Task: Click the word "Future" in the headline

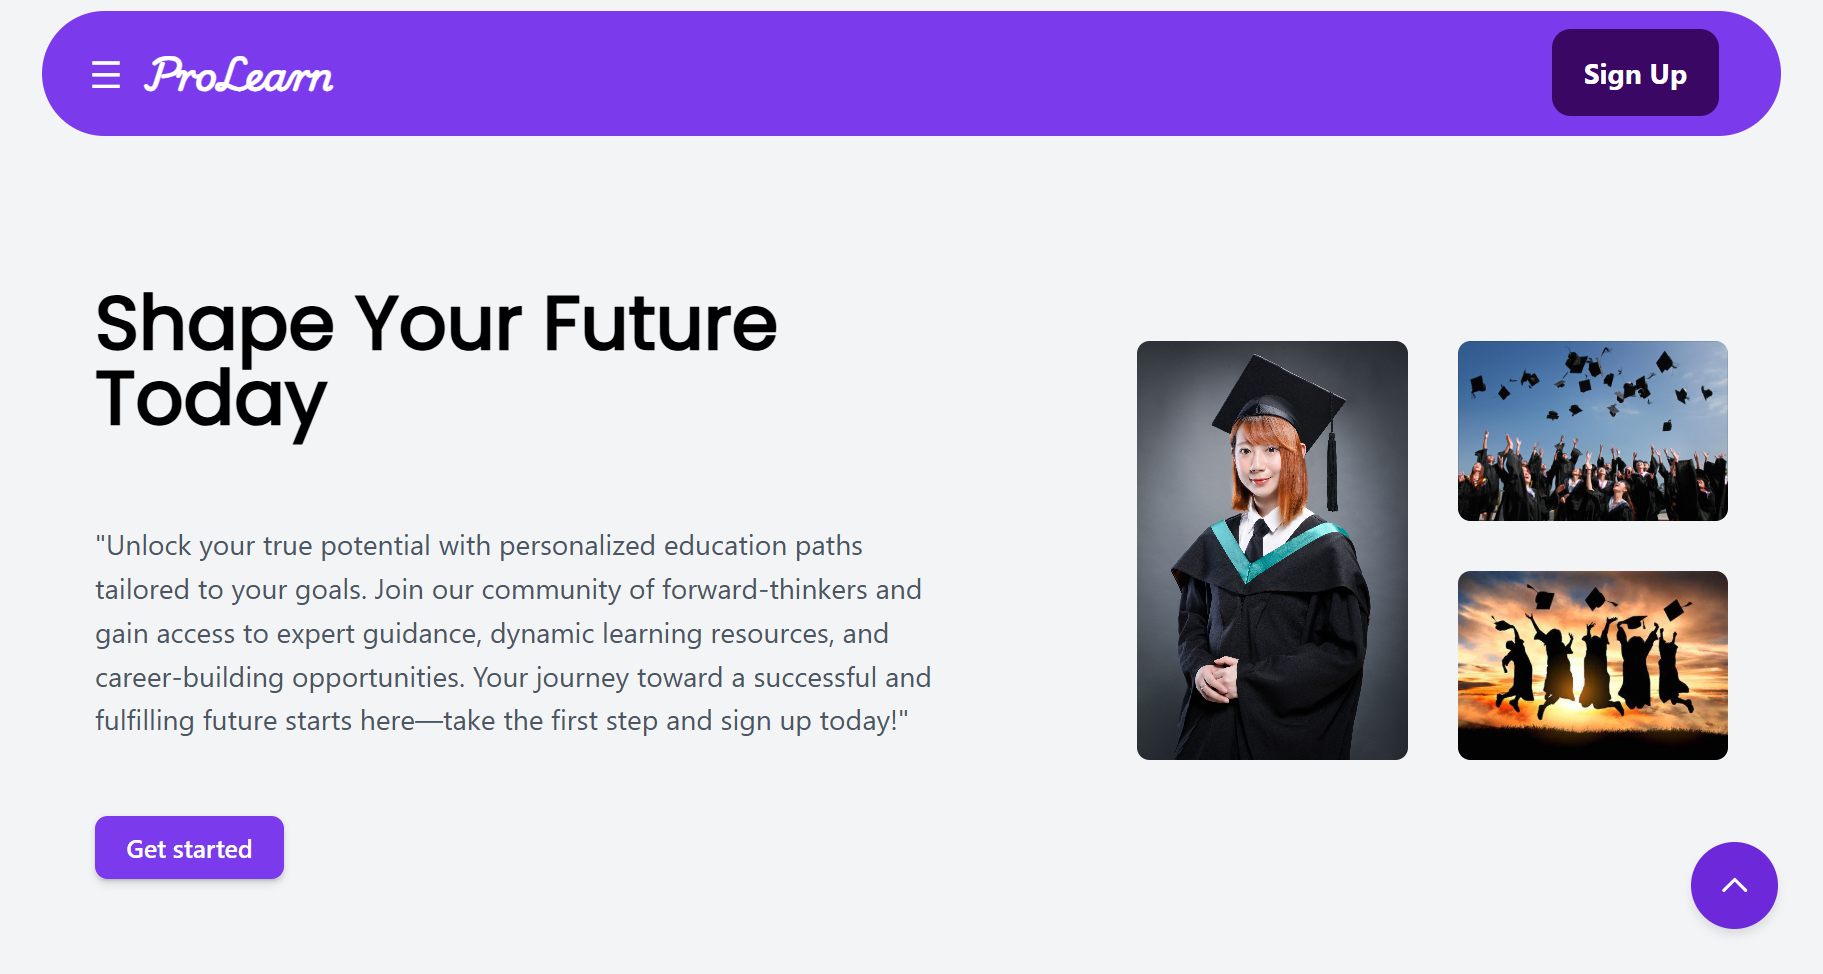Action: [660, 324]
